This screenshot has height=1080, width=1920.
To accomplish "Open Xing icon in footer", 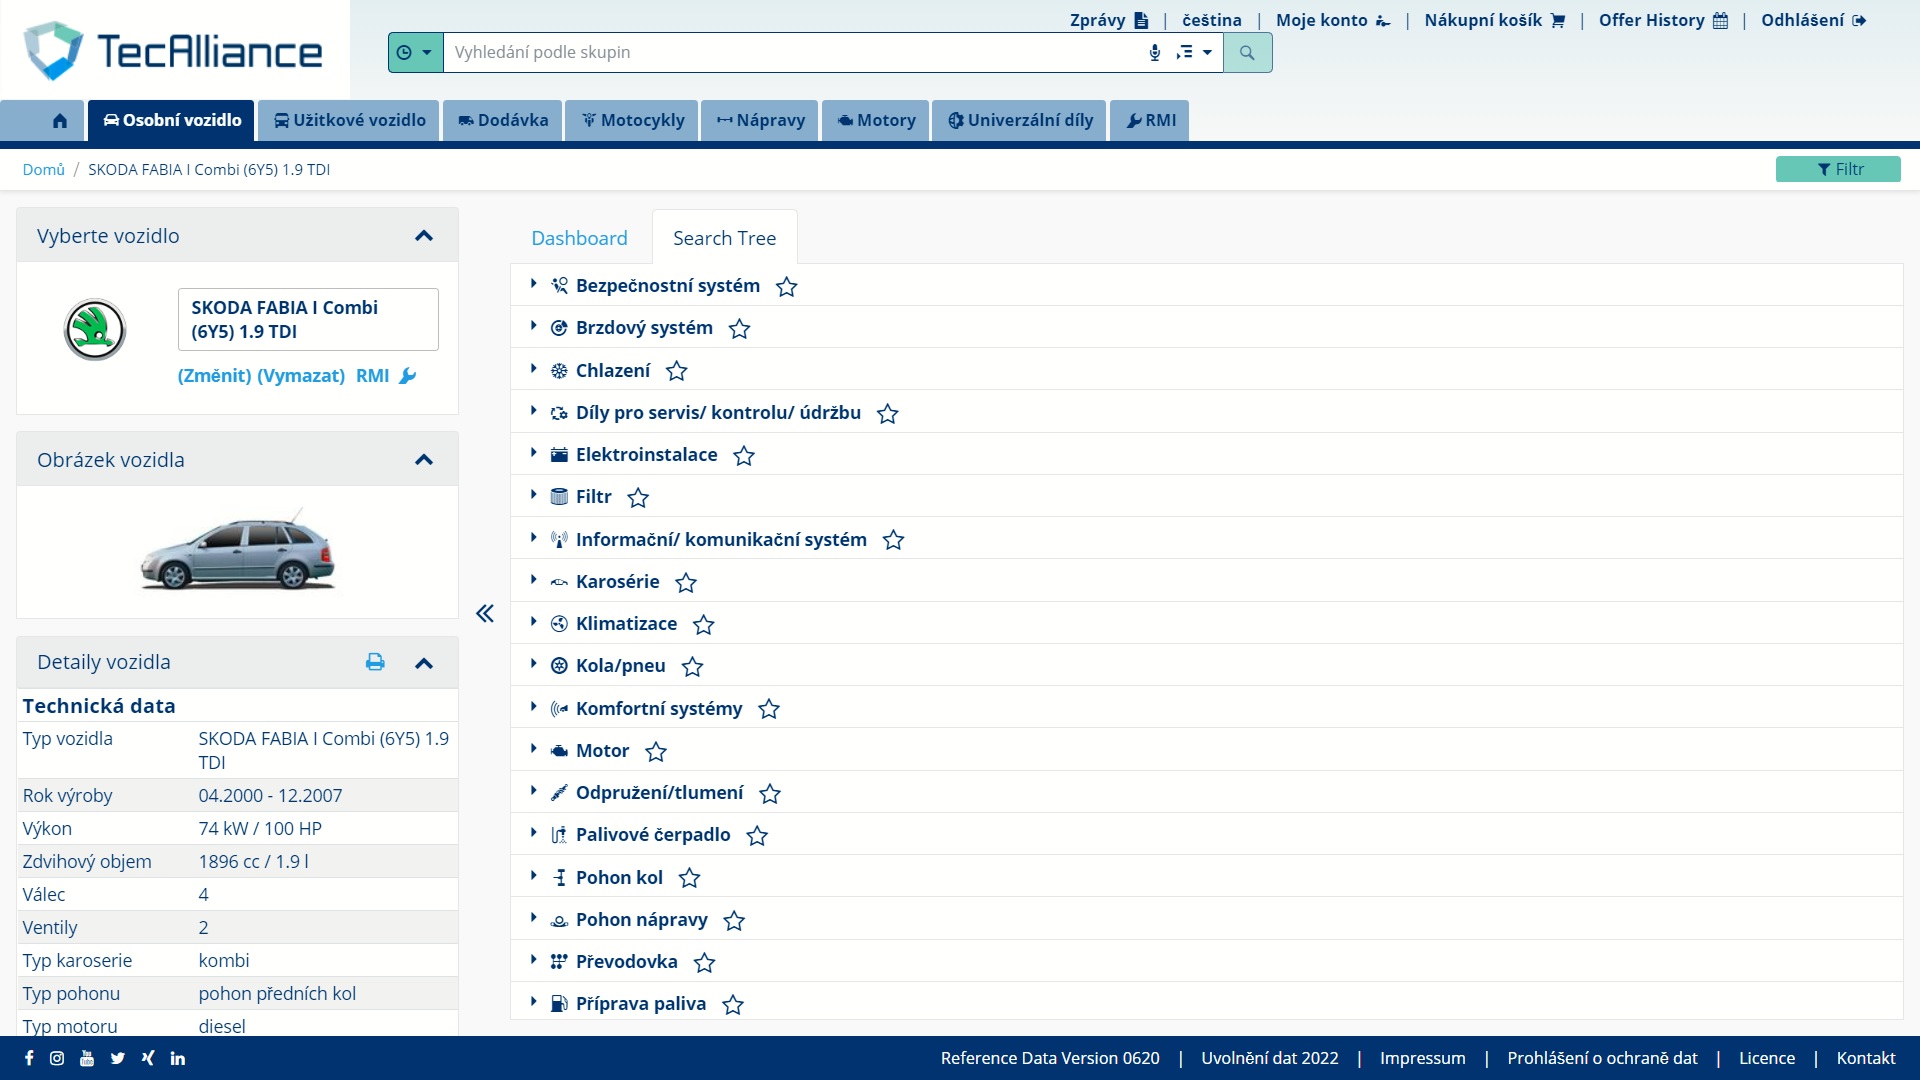I will point(148,1058).
